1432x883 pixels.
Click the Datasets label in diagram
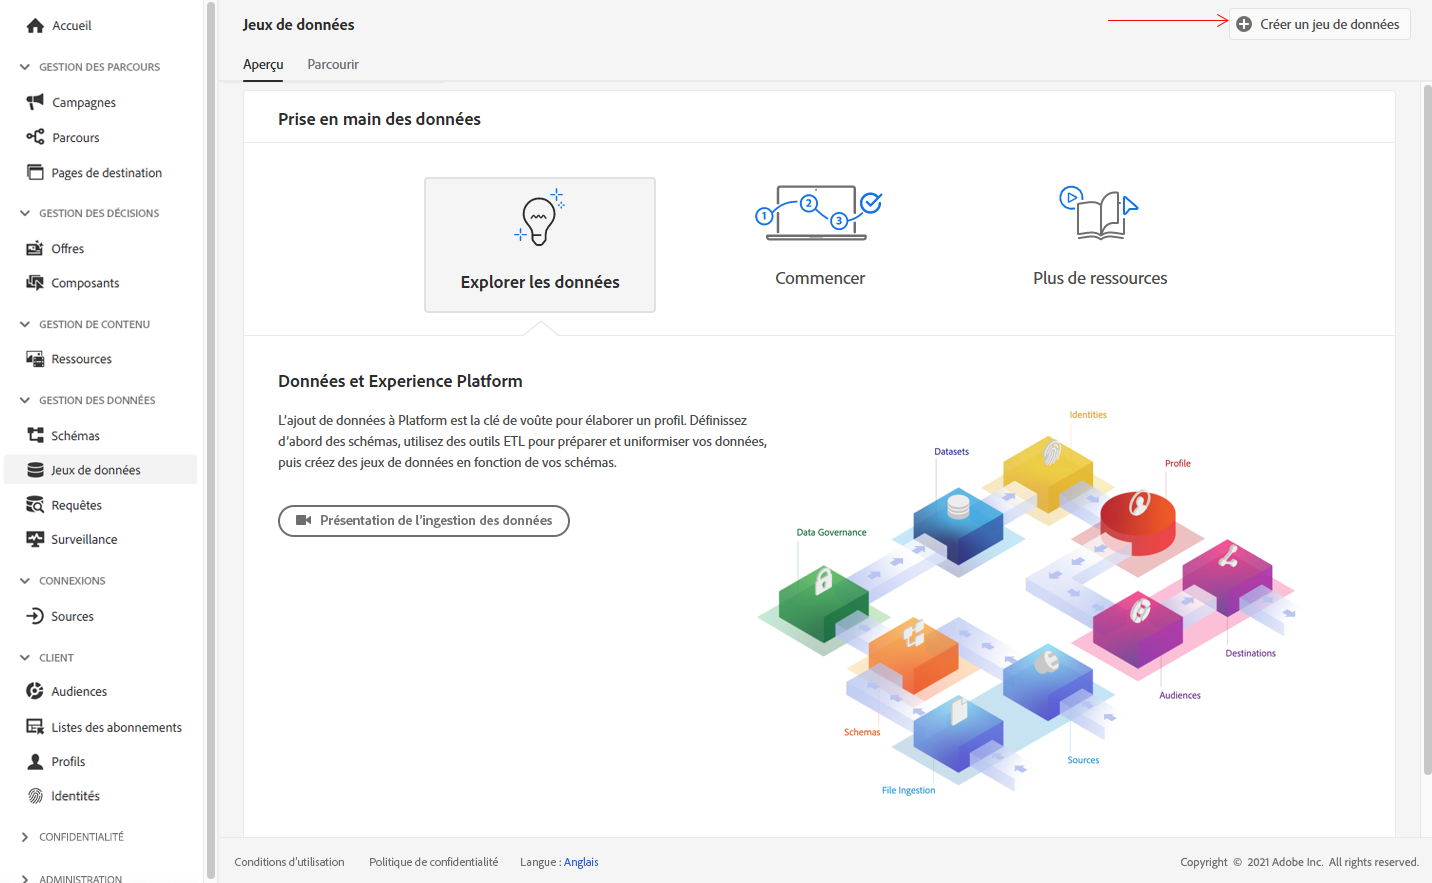[x=951, y=451]
